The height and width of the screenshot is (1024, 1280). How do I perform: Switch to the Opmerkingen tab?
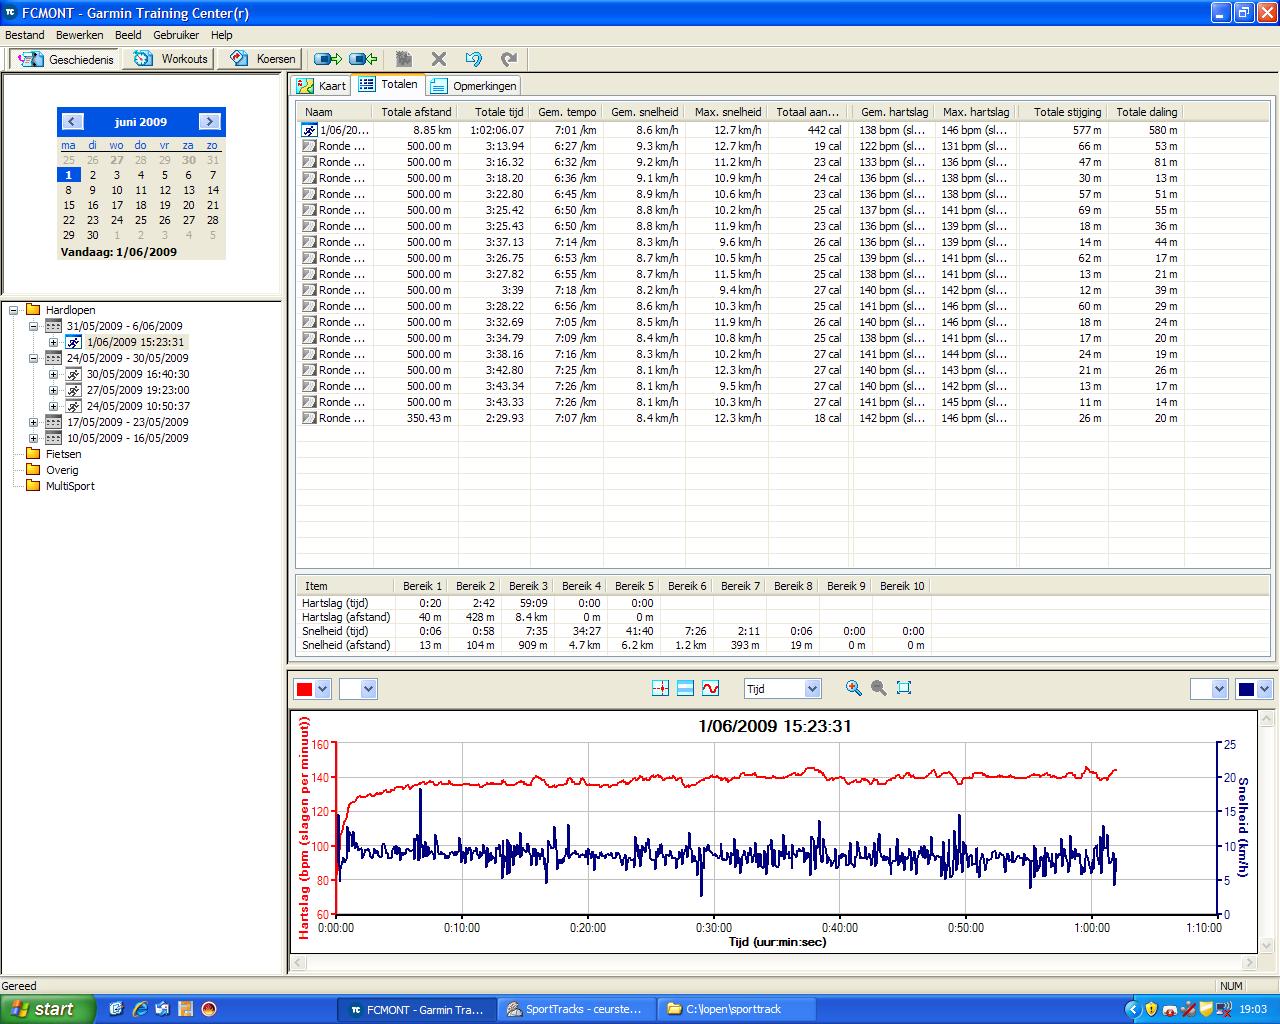tap(474, 86)
